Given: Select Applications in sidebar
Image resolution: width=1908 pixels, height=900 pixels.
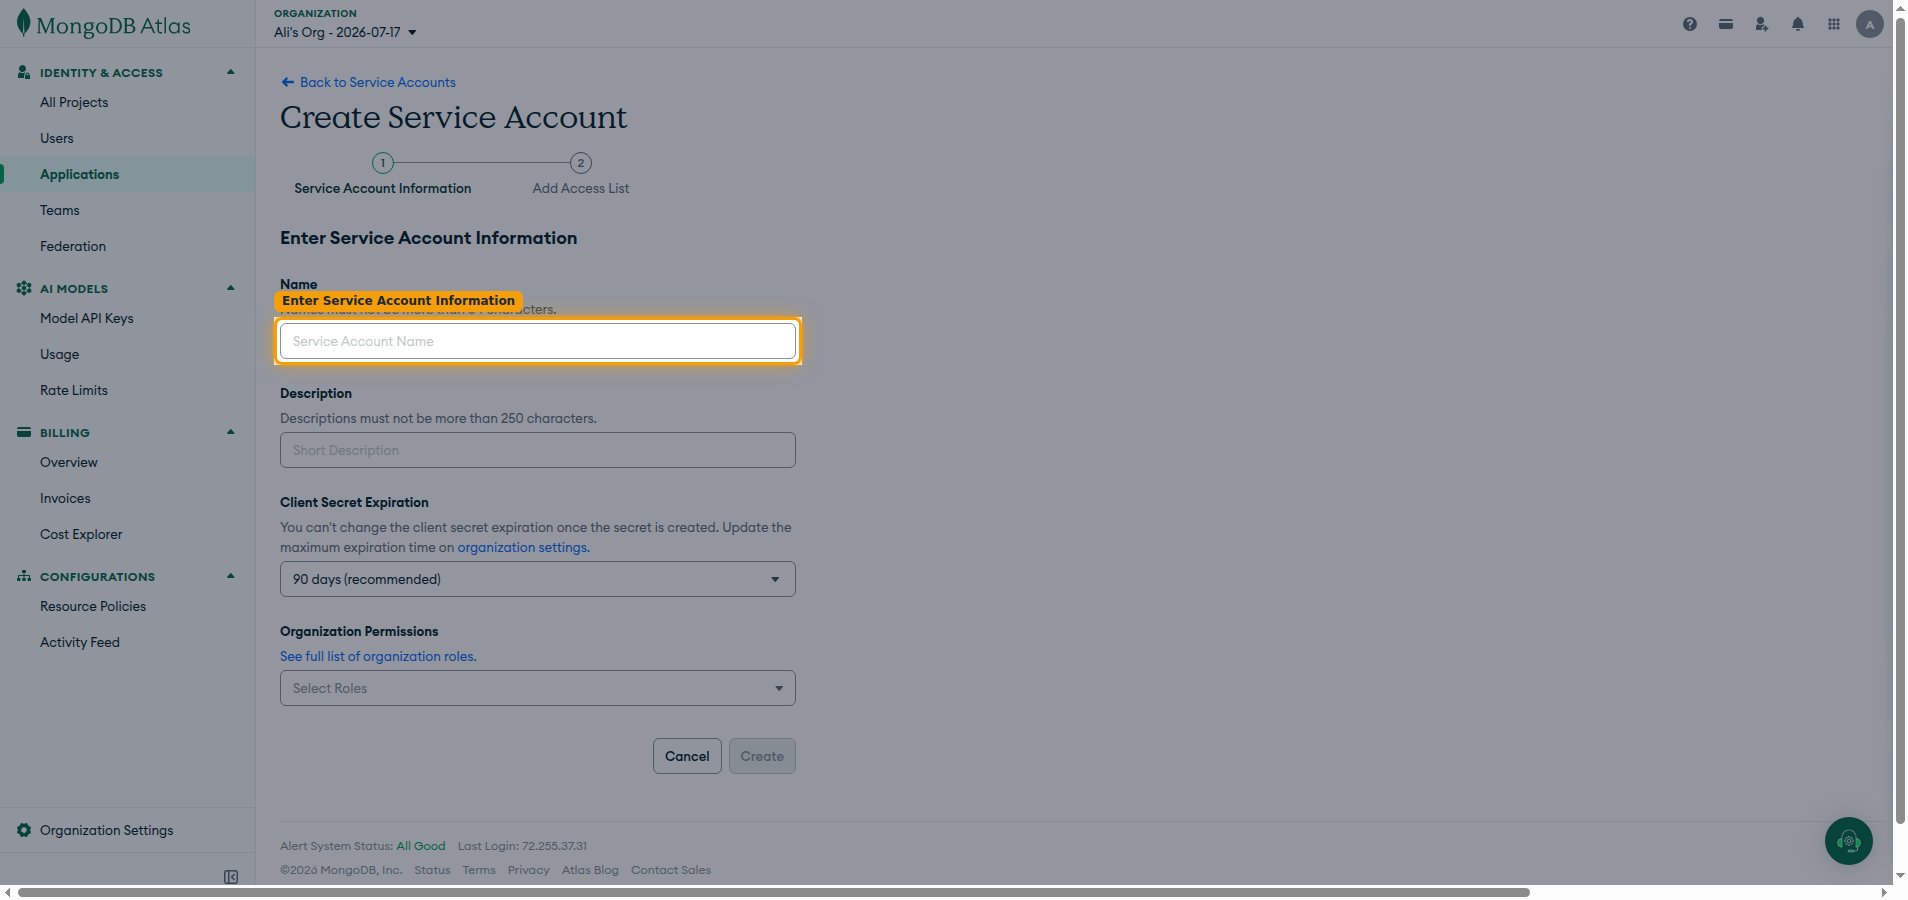Looking at the screenshot, I should [x=80, y=174].
